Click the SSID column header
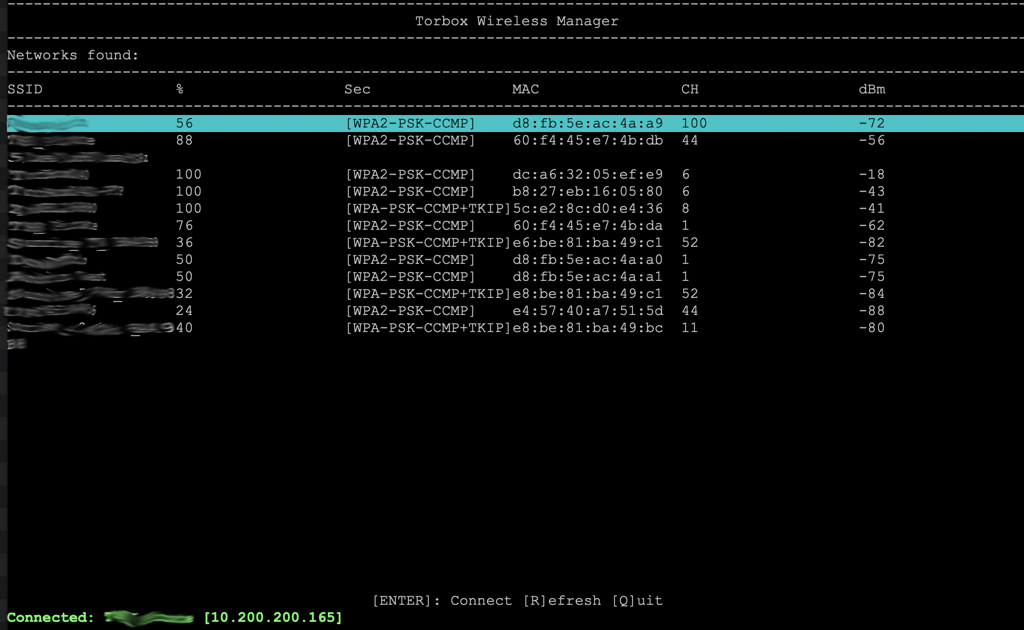 pos(25,89)
